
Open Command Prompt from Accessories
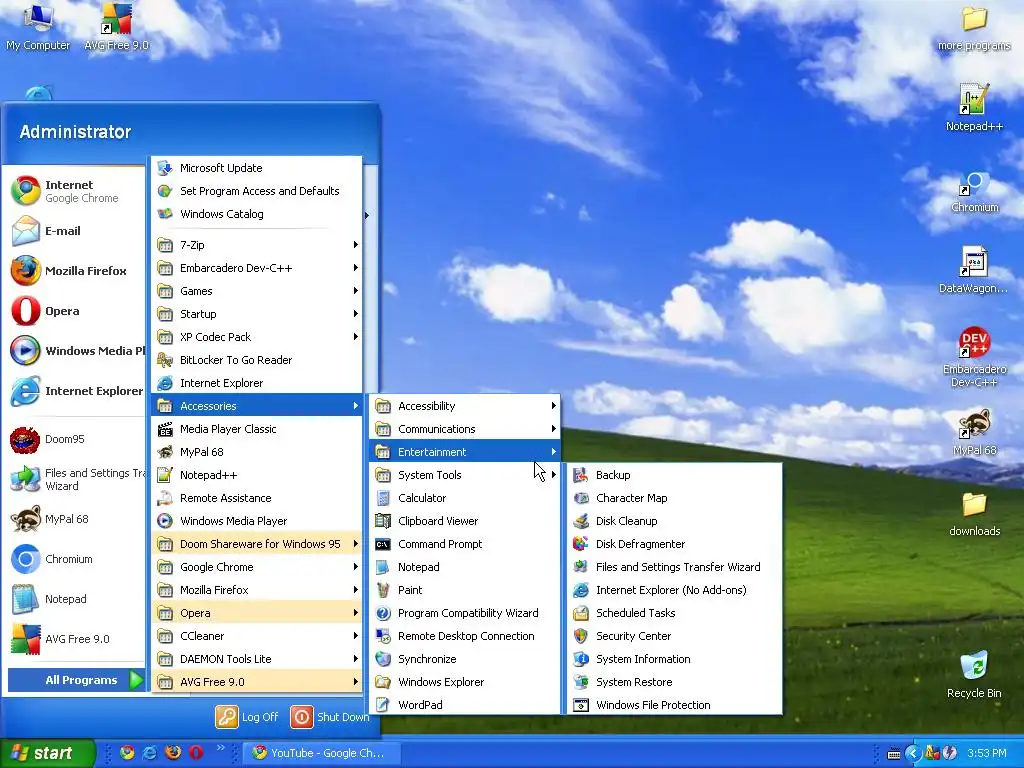(x=465, y=544)
